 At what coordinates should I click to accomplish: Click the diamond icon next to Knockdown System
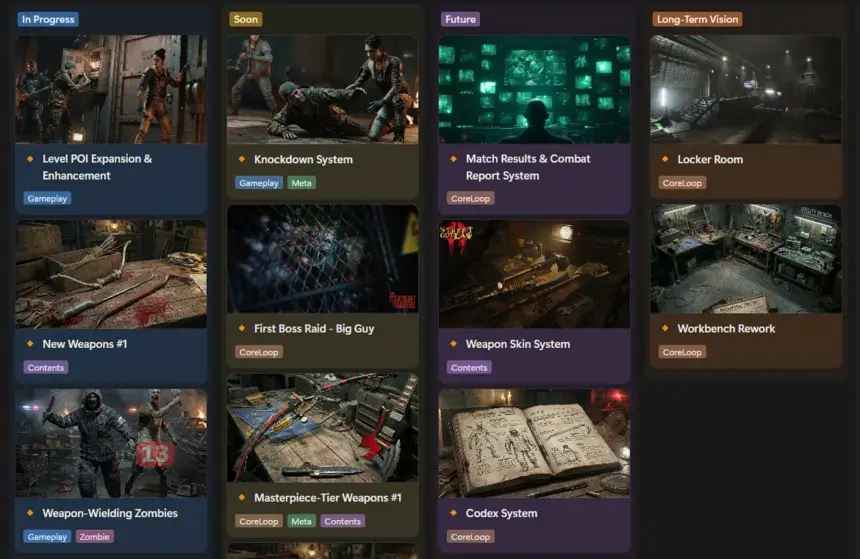[242, 159]
